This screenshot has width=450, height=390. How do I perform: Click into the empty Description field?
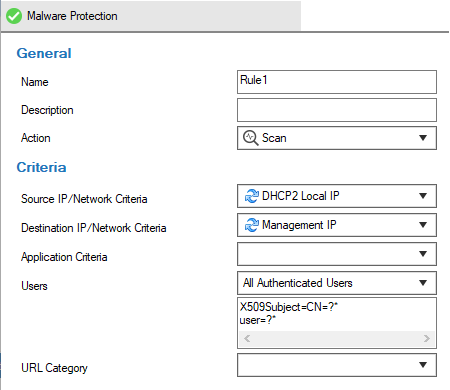[337, 110]
